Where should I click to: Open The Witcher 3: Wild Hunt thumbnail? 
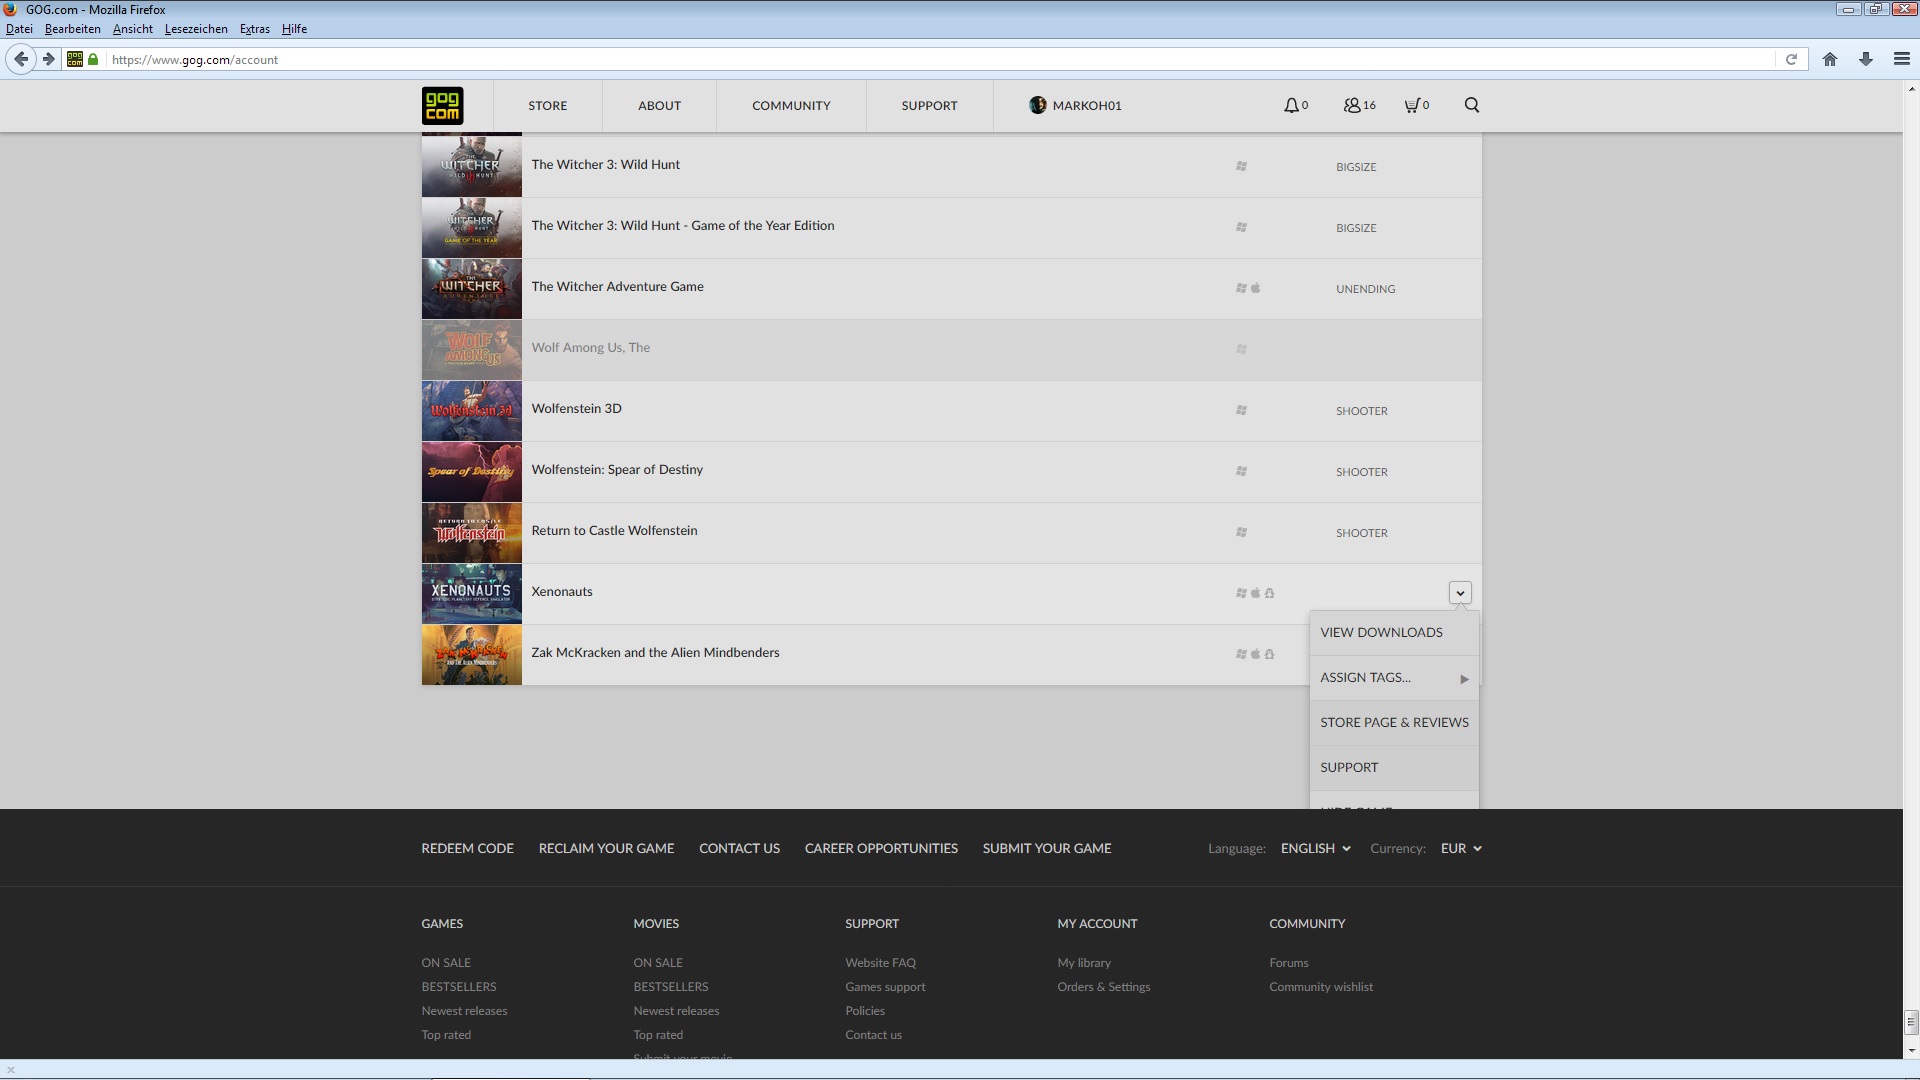pos(472,167)
